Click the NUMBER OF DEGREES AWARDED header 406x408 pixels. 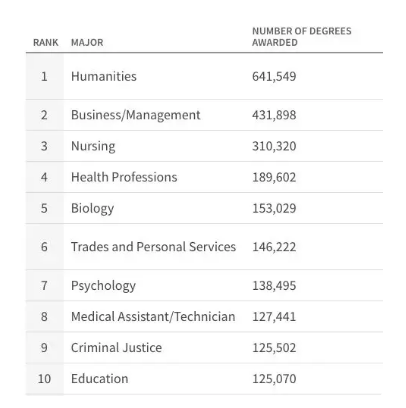[302, 37]
